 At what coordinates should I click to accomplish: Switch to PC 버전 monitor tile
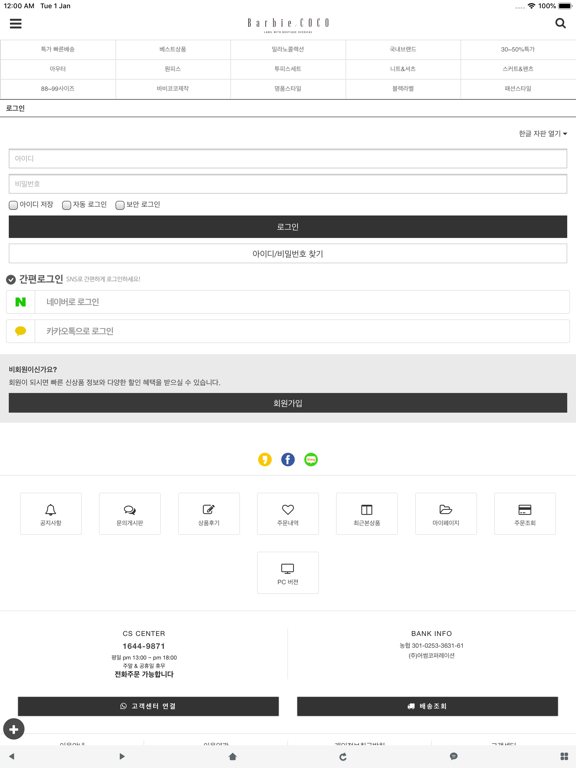tap(288, 573)
